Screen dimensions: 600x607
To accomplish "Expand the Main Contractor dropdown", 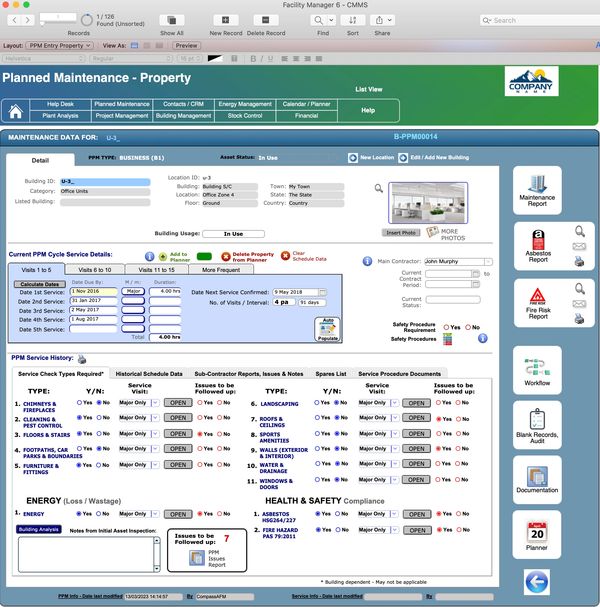I will click(x=476, y=261).
